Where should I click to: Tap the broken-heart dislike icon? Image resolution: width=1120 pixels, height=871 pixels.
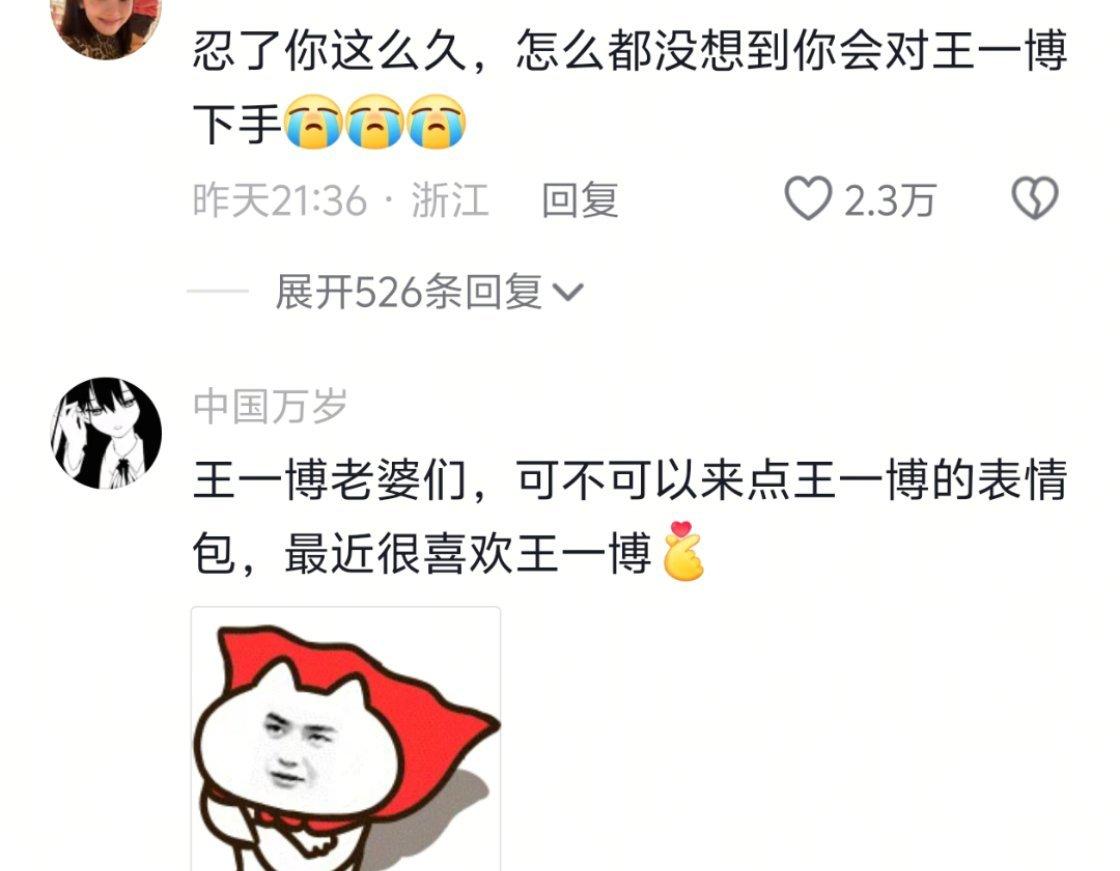(x=1035, y=198)
